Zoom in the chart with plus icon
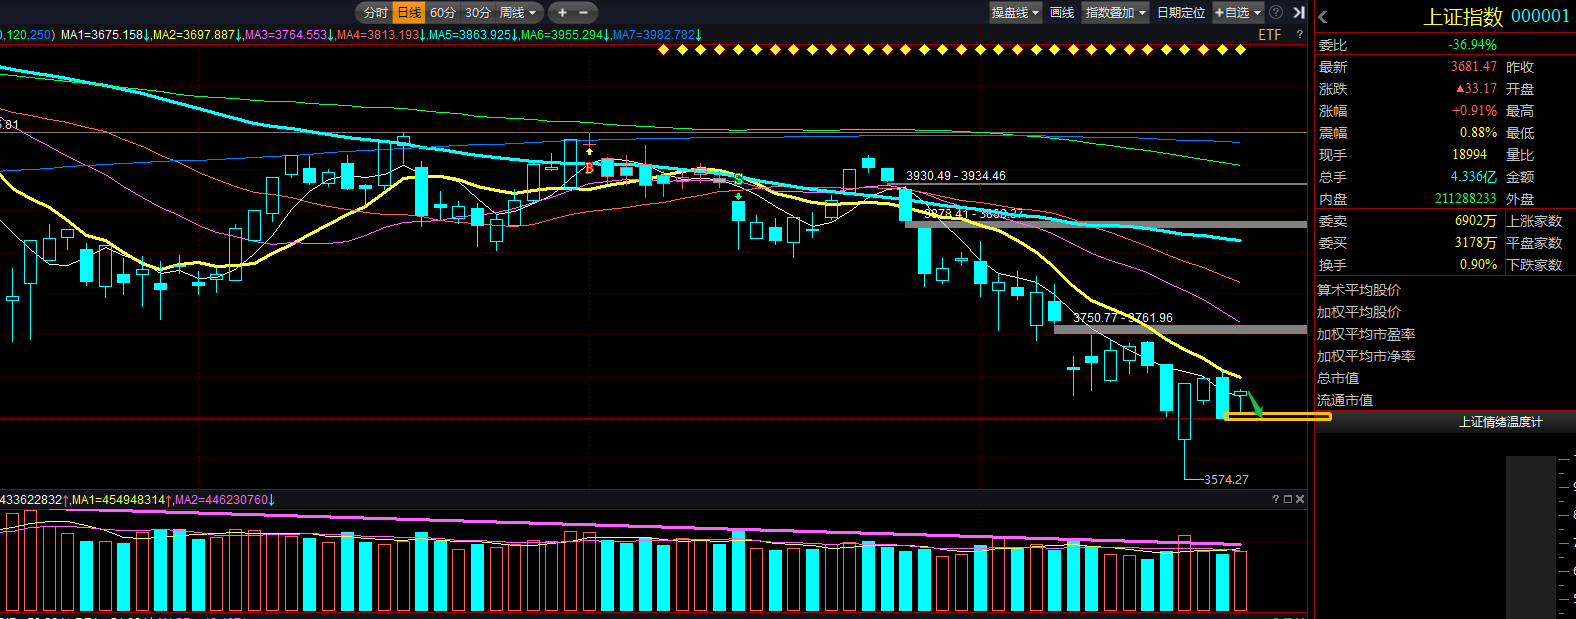This screenshot has width=1576, height=619. [x=562, y=13]
